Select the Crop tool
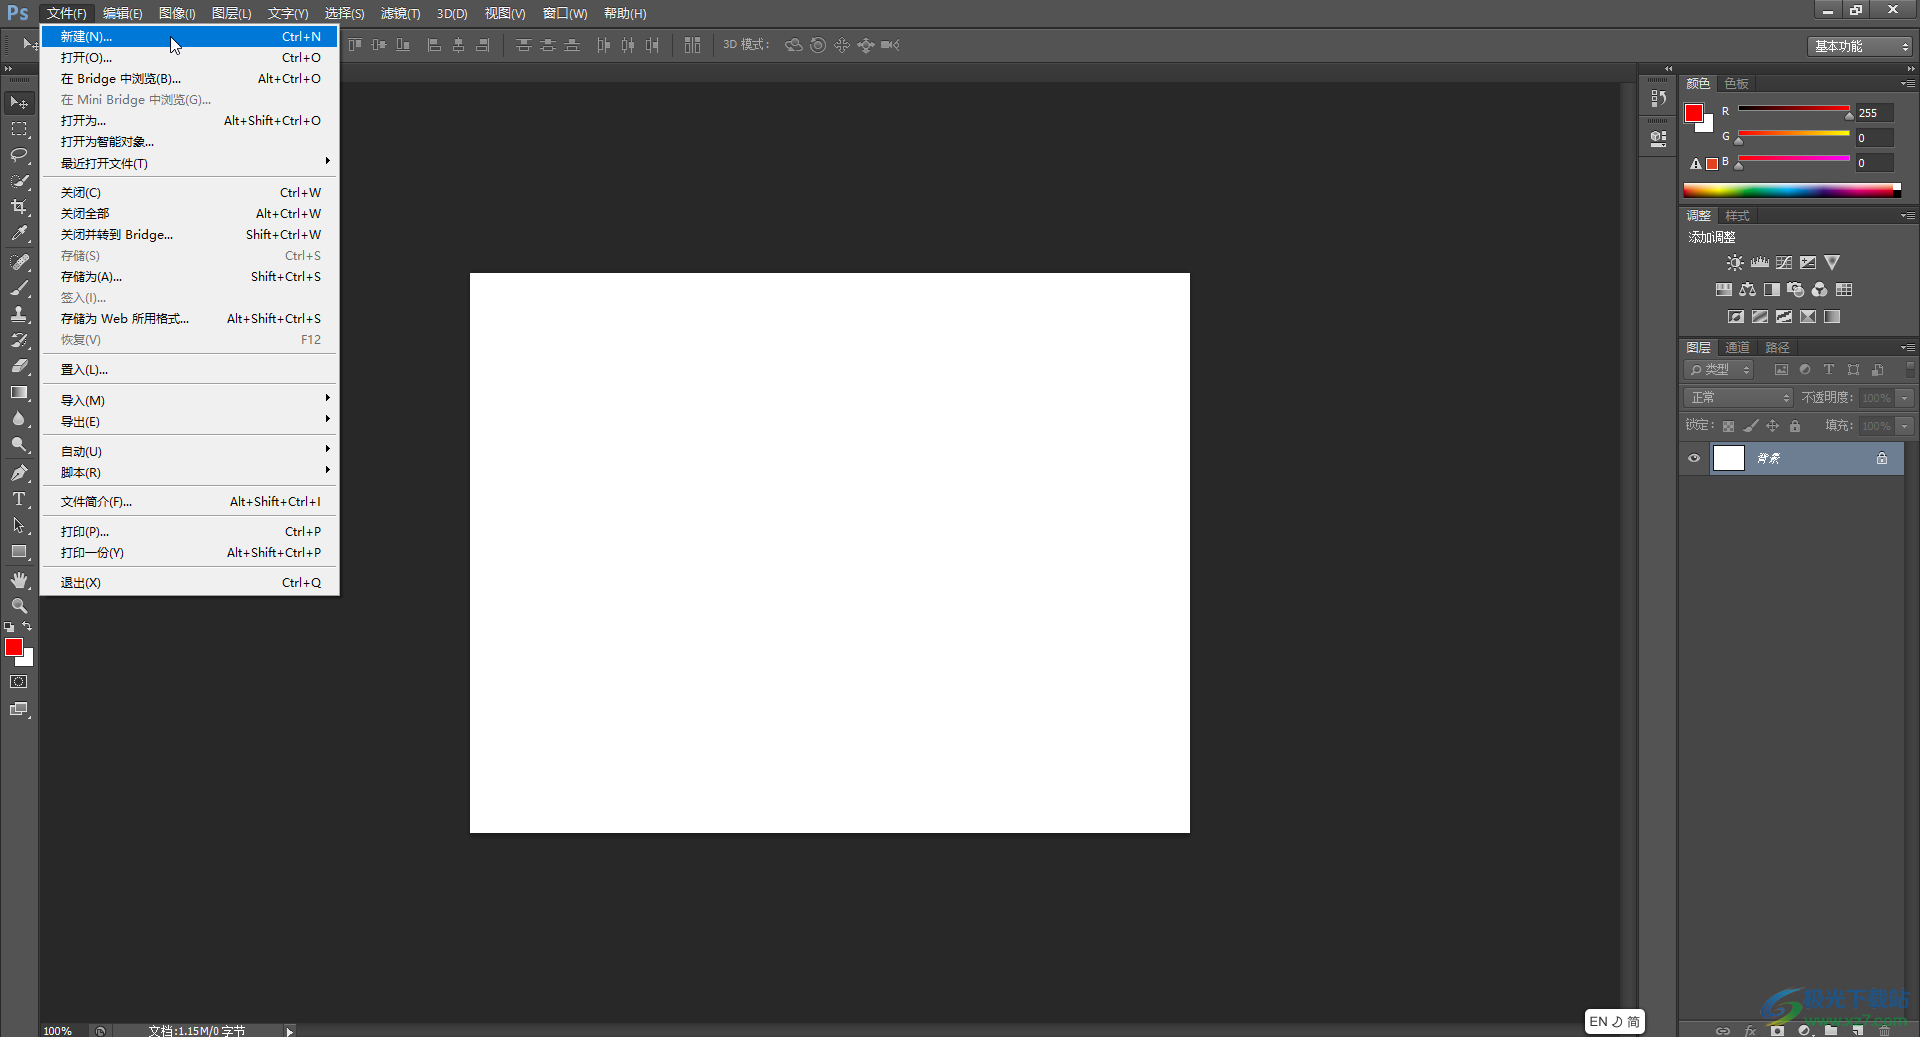 tap(19, 207)
